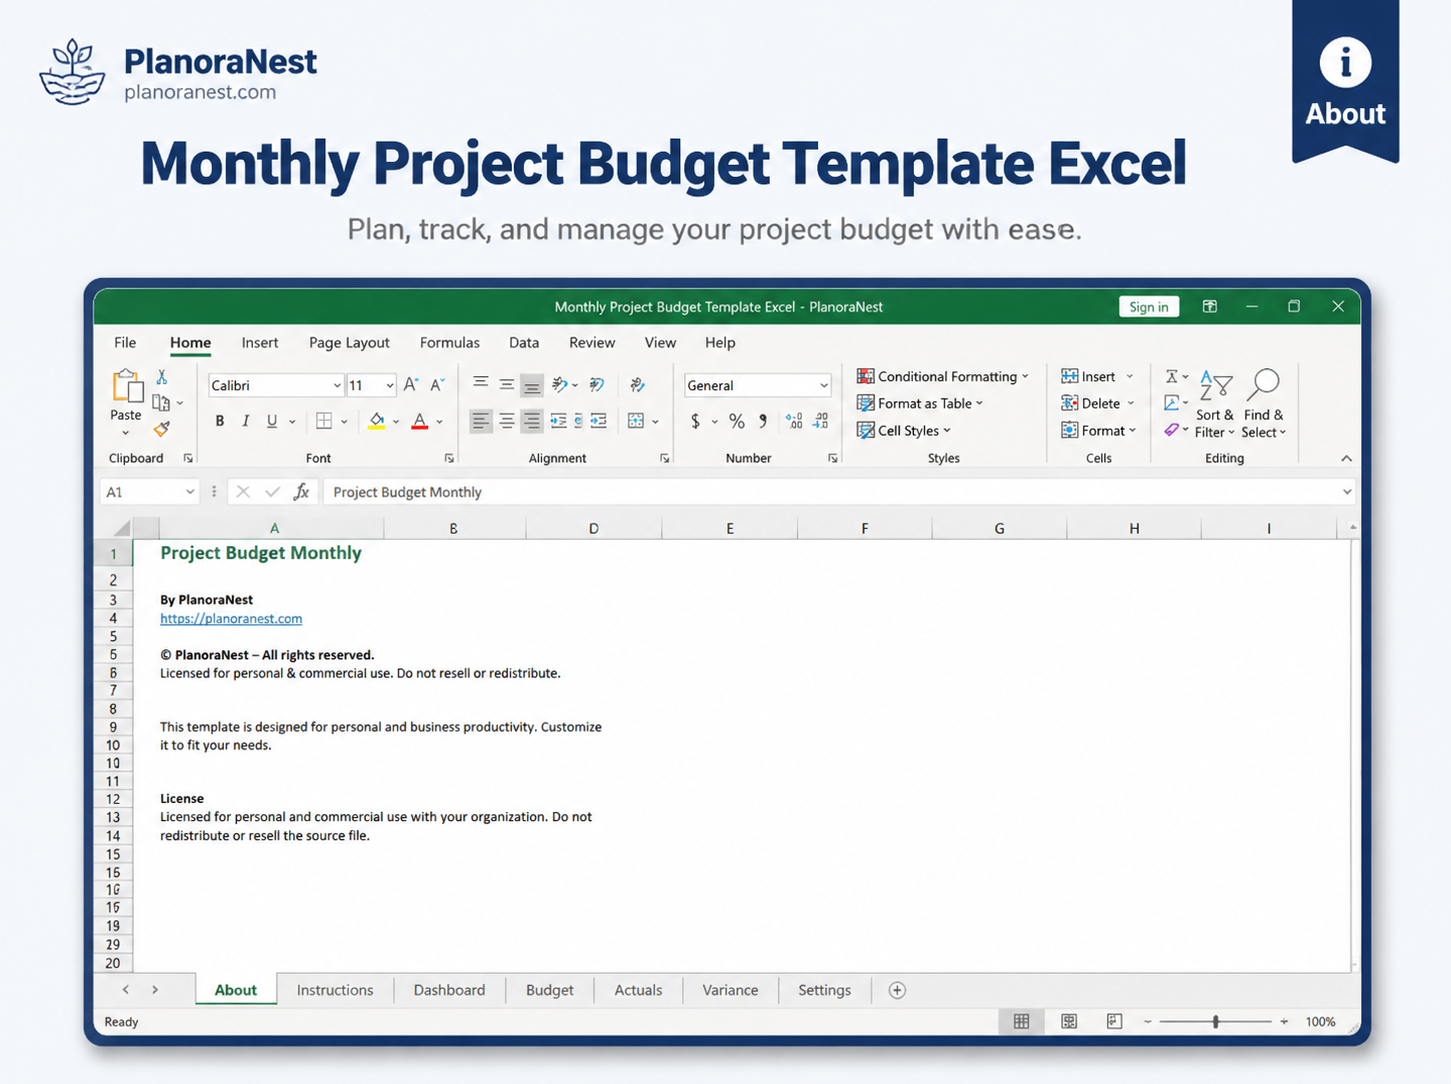This screenshot has width=1451, height=1084.
Task: Collapse the ribbon with up chevron
Action: (1346, 458)
